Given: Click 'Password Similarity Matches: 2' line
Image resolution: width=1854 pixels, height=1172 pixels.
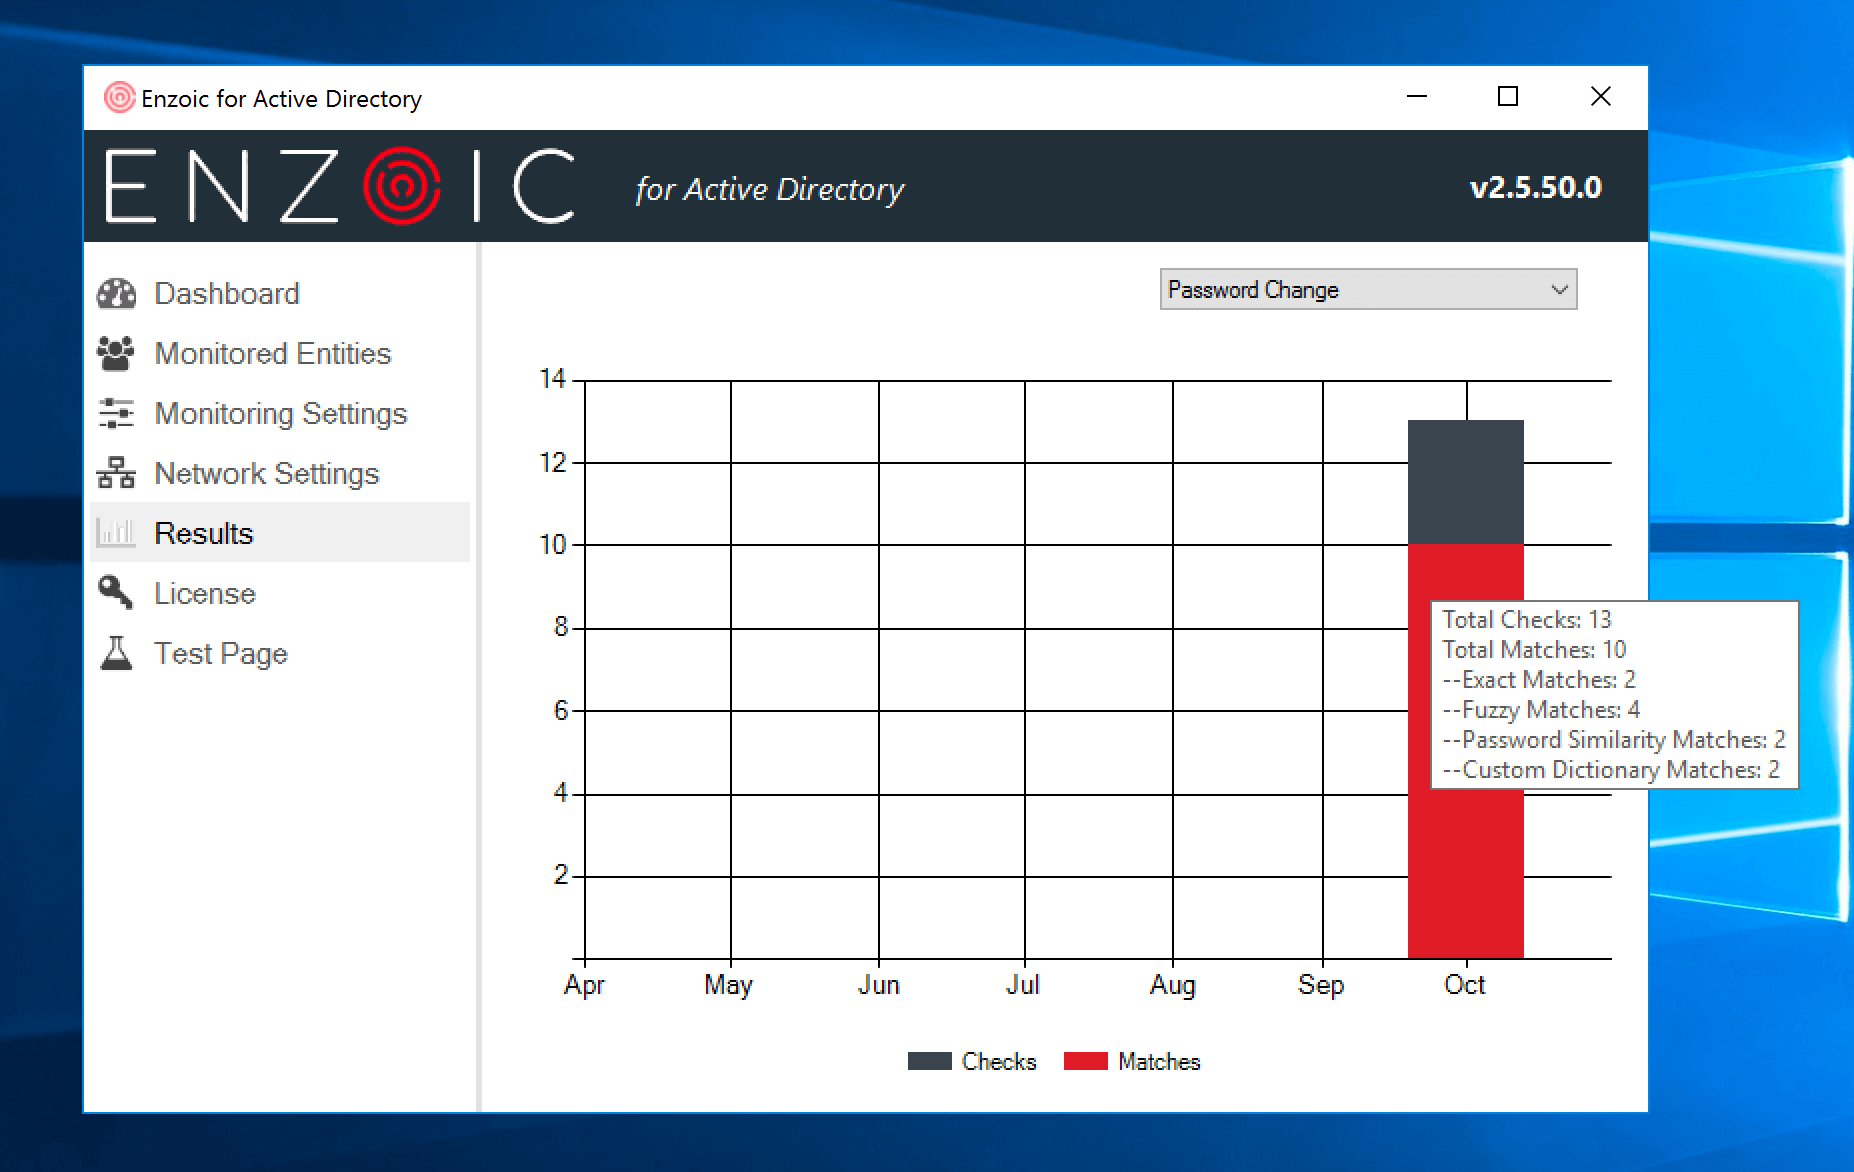Looking at the screenshot, I should pyautogui.click(x=1614, y=740).
